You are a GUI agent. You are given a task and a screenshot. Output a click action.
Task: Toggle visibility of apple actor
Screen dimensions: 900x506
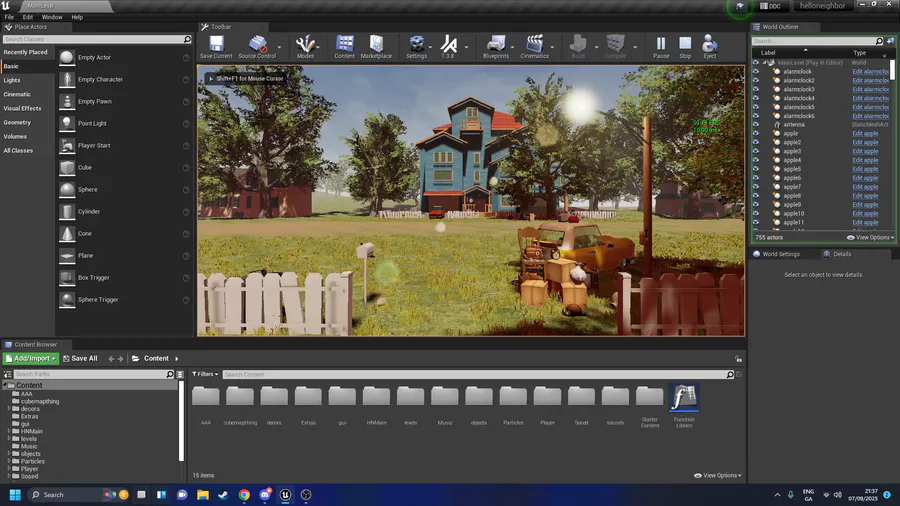click(756, 134)
